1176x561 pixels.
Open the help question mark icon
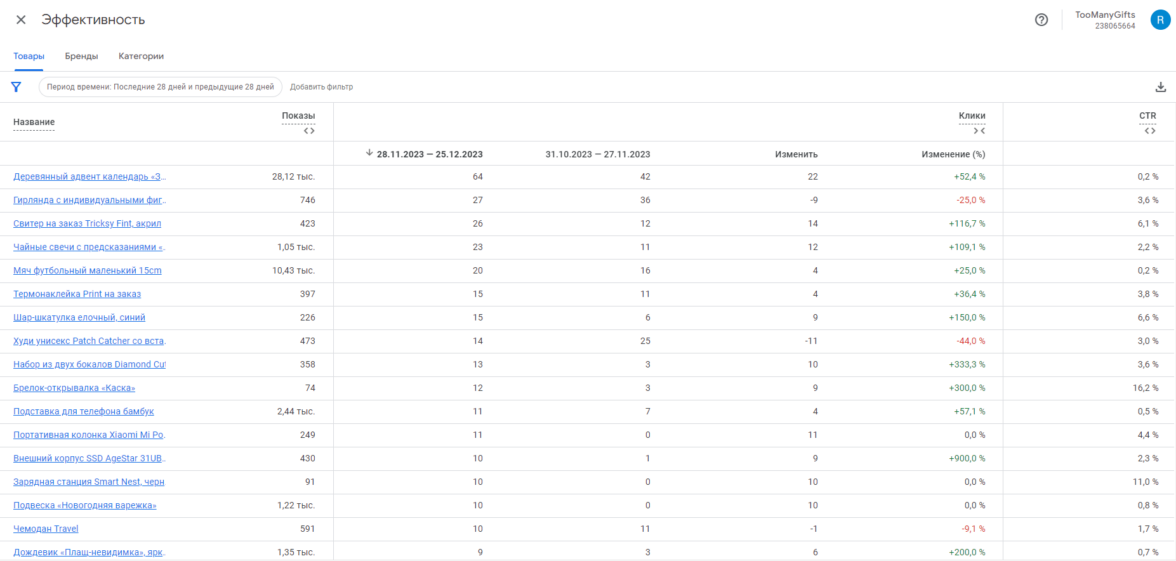(x=1041, y=20)
